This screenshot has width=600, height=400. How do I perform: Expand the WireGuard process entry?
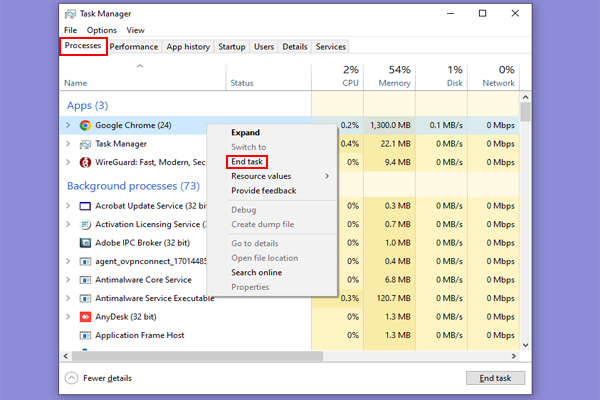(x=68, y=162)
